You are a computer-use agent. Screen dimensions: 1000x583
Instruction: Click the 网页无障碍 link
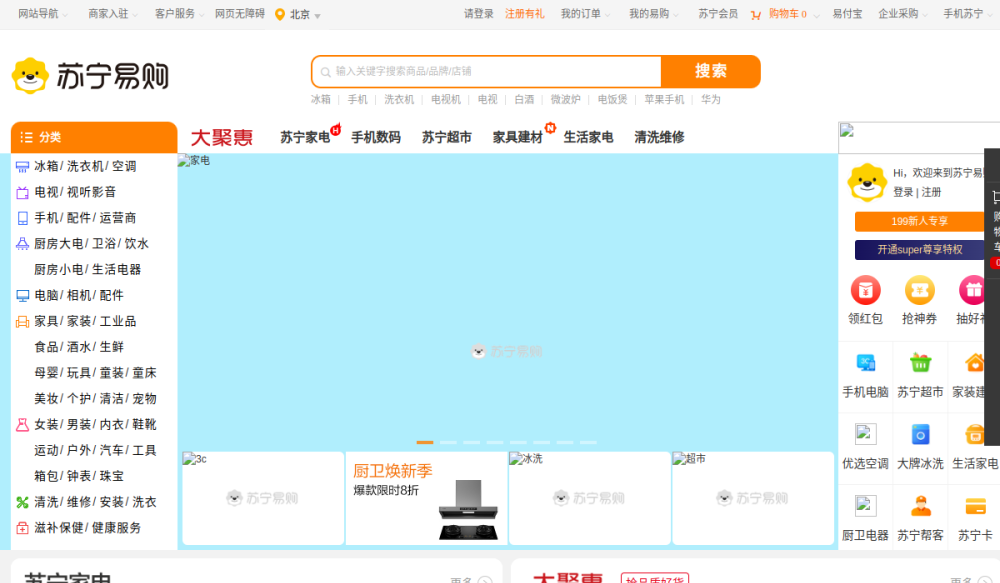(240, 14)
